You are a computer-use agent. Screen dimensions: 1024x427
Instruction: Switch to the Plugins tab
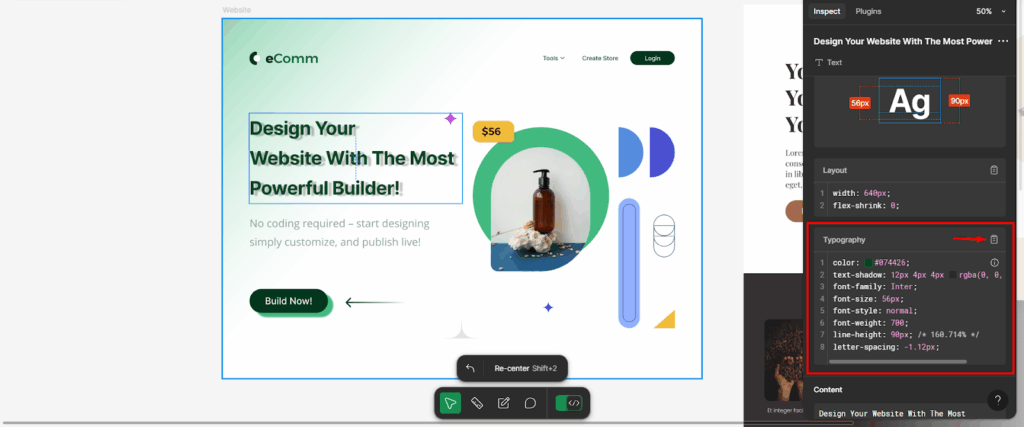click(x=868, y=11)
